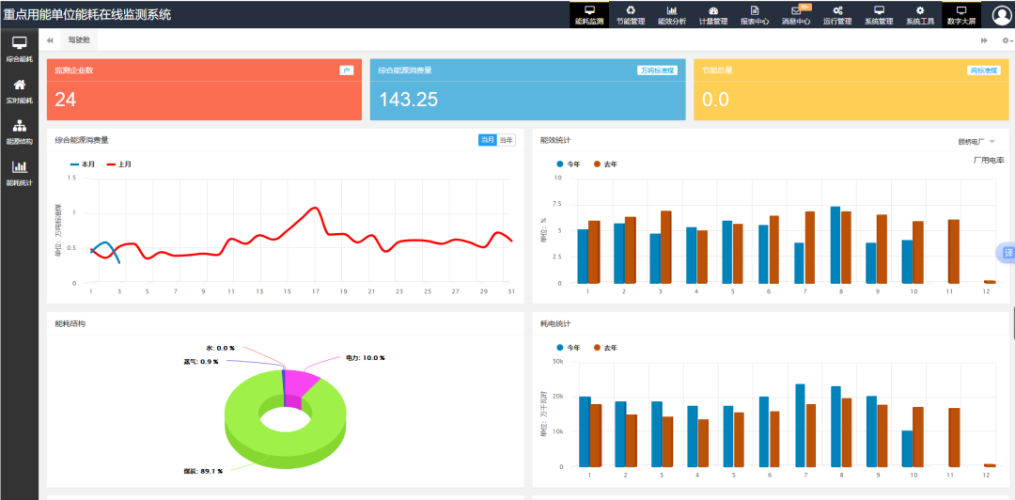This screenshot has height=500, width=1015.
Task: Expand the power plant selector dropdown
Action: pos(976,141)
